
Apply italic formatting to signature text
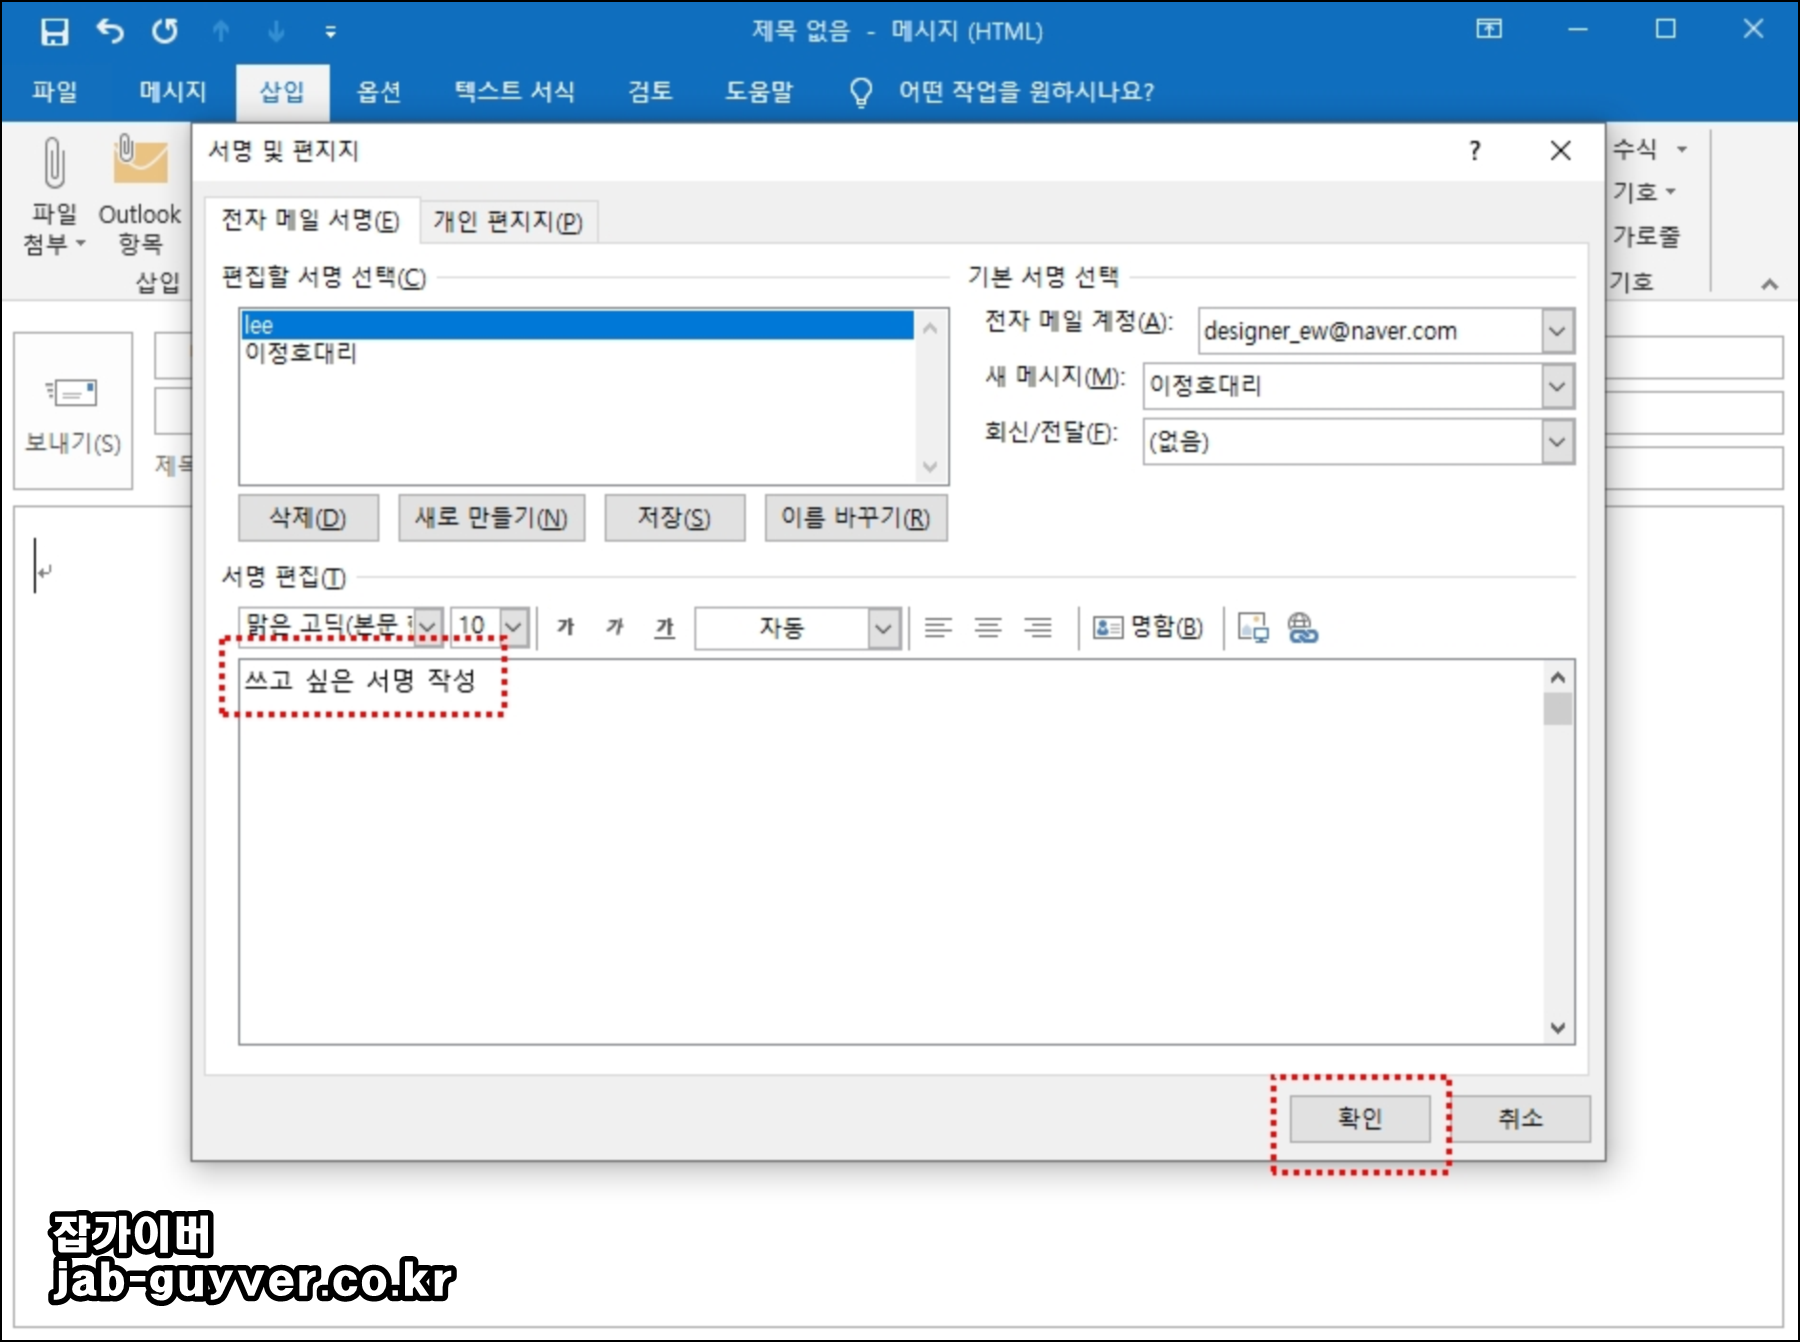tap(615, 628)
